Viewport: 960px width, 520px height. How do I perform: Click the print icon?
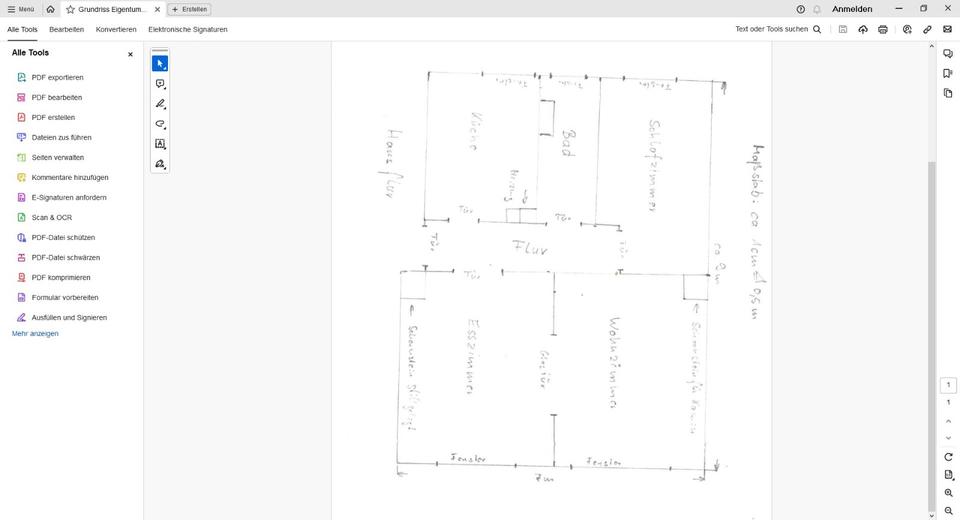(883, 30)
